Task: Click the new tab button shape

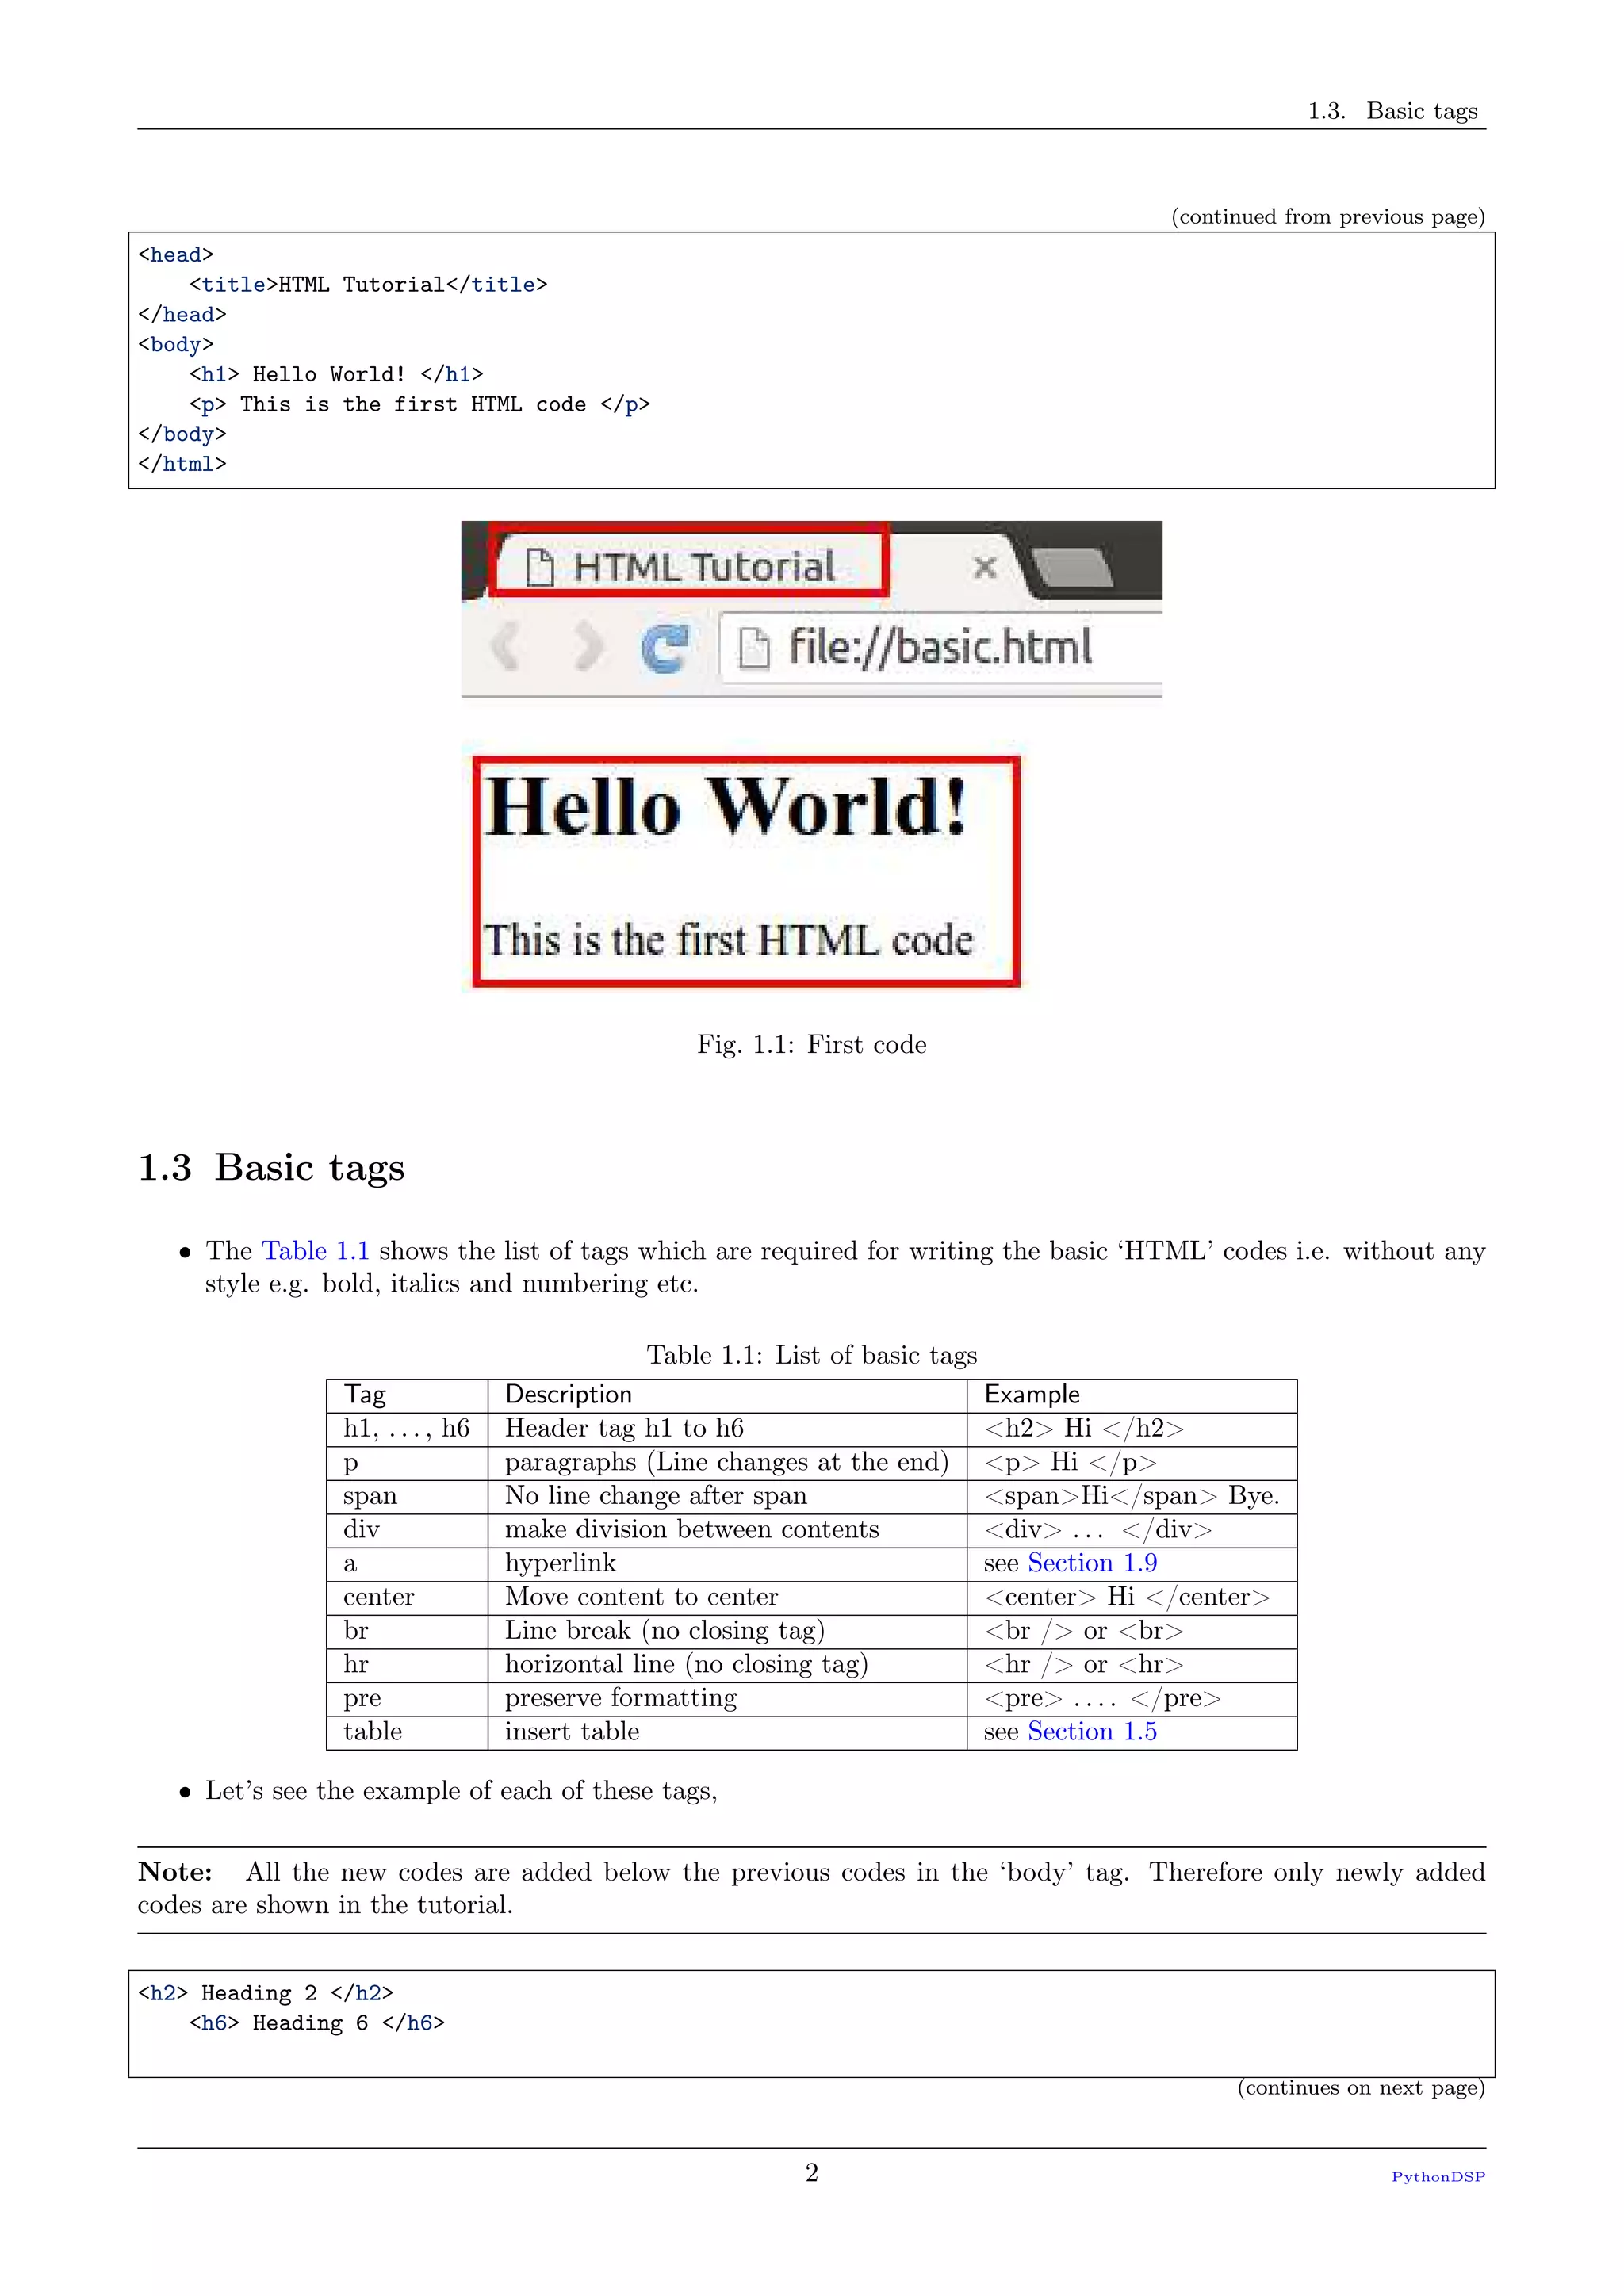Action: click(1075, 567)
